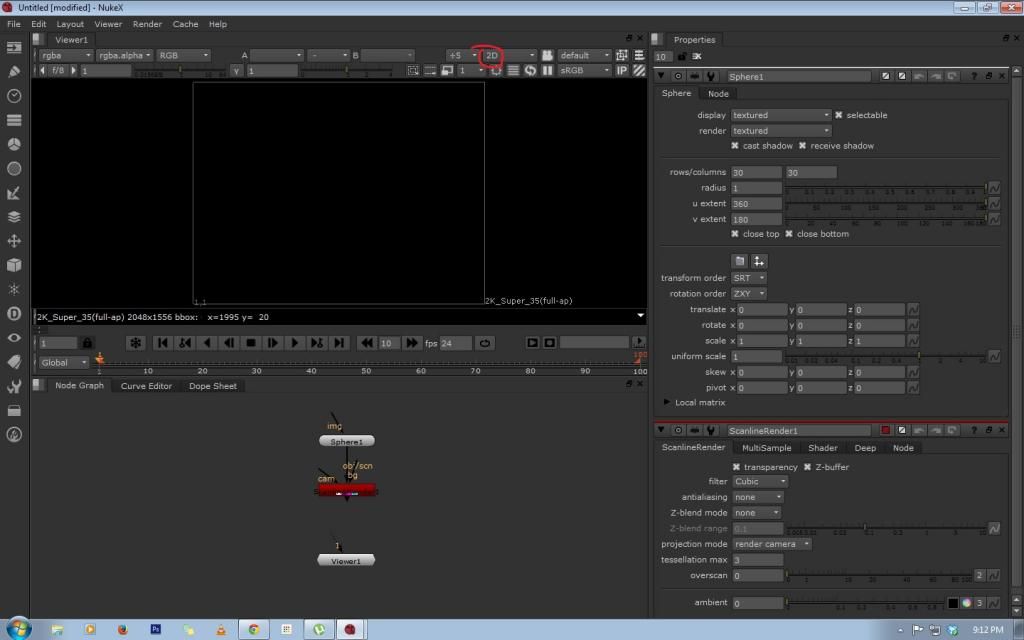
Task: Click the playback loop mode button
Action: pos(486,343)
